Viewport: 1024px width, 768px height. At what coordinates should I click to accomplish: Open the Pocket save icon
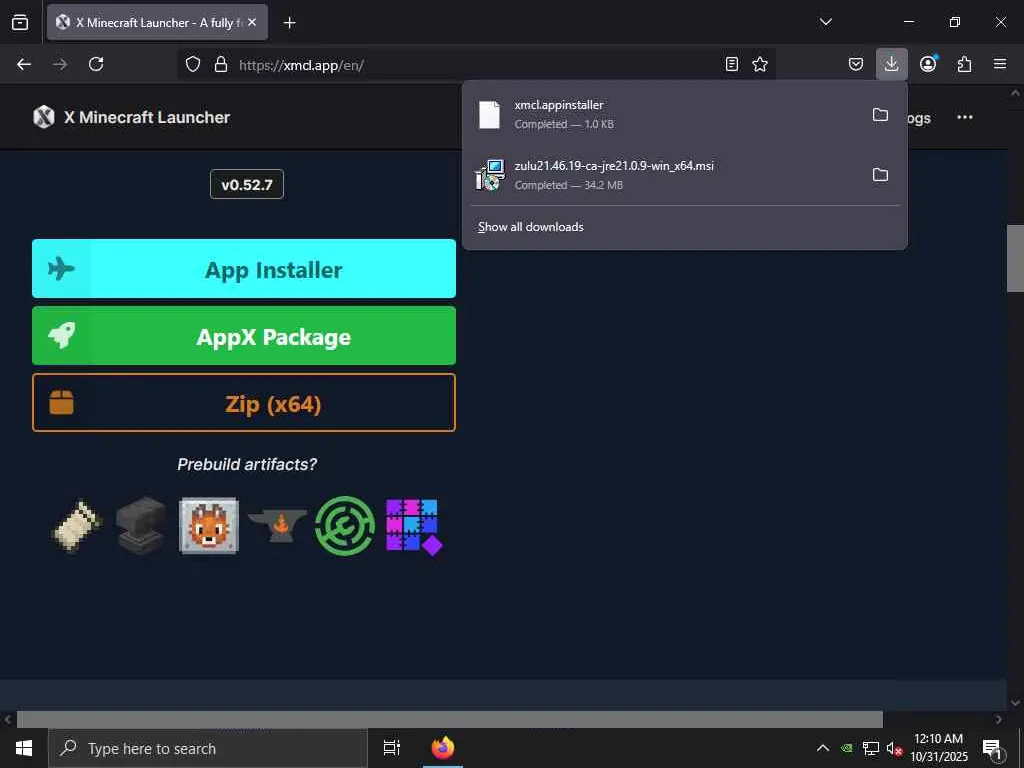tap(856, 64)
